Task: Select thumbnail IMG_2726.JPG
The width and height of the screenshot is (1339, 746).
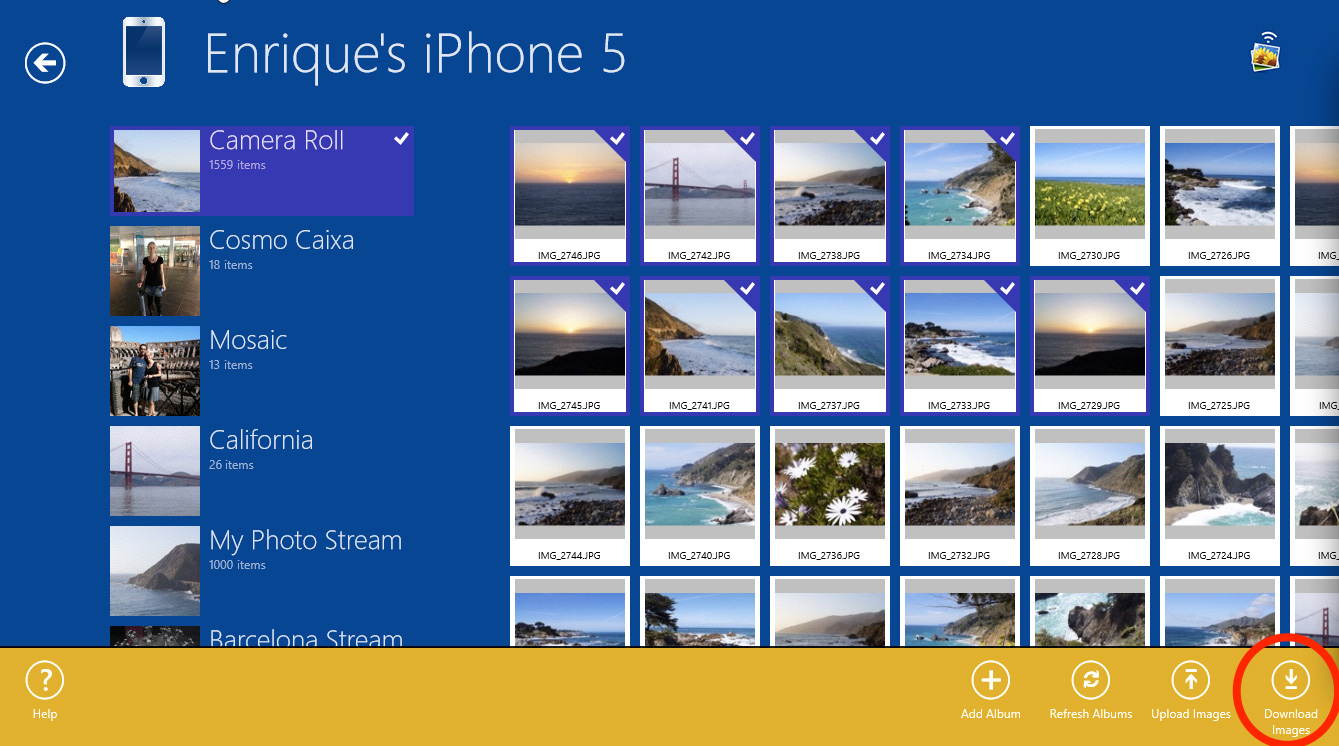Action: [x=1219, y=196]
